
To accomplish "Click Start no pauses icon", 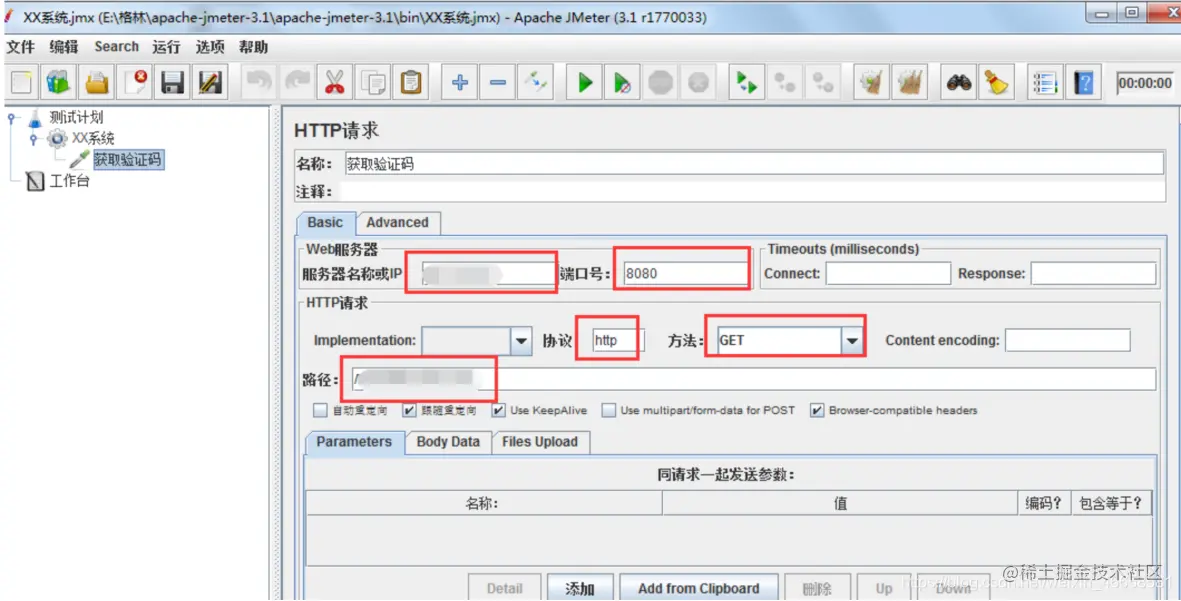I will 622,82.
